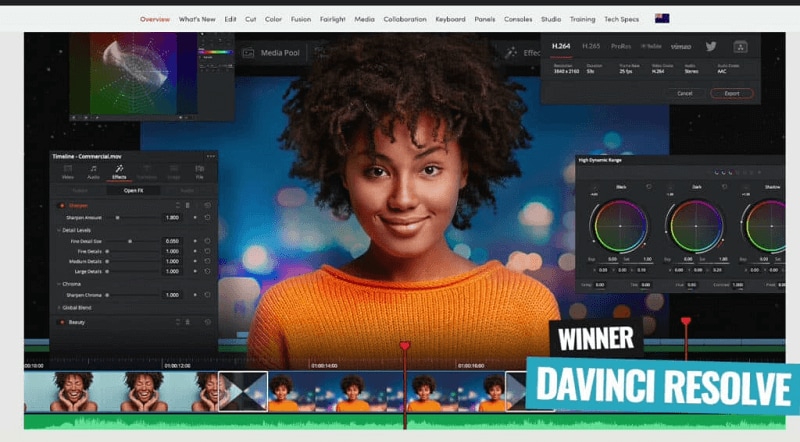Open the Edit page link
Screen dimensions: 800x442
pos(230,19)
